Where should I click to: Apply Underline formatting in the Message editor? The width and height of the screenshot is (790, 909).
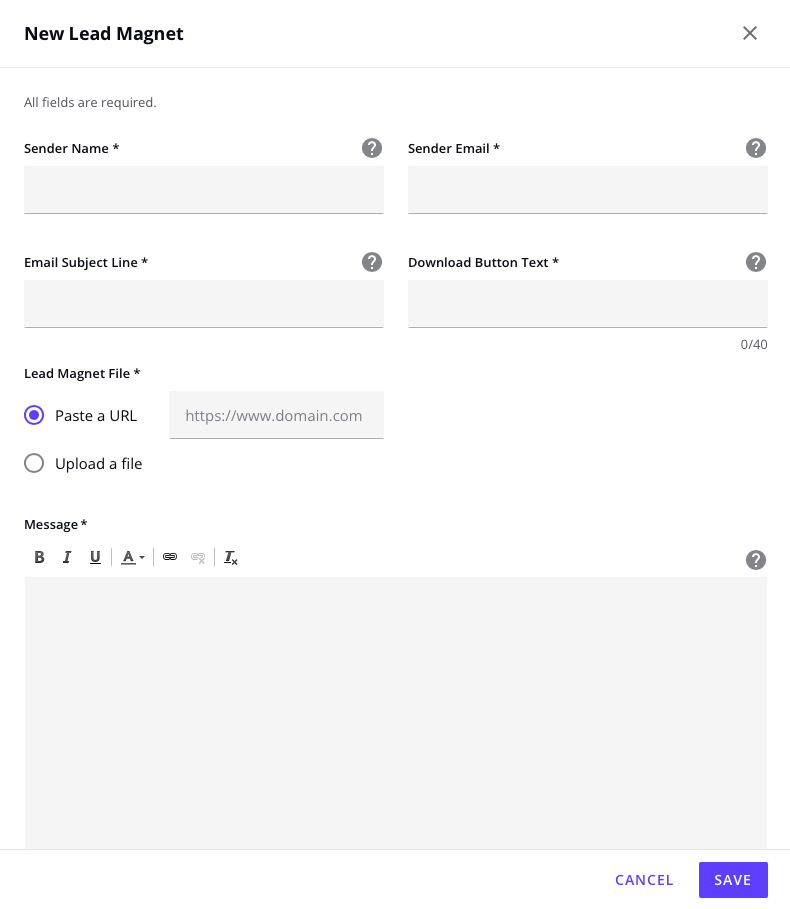pos(95,557)
